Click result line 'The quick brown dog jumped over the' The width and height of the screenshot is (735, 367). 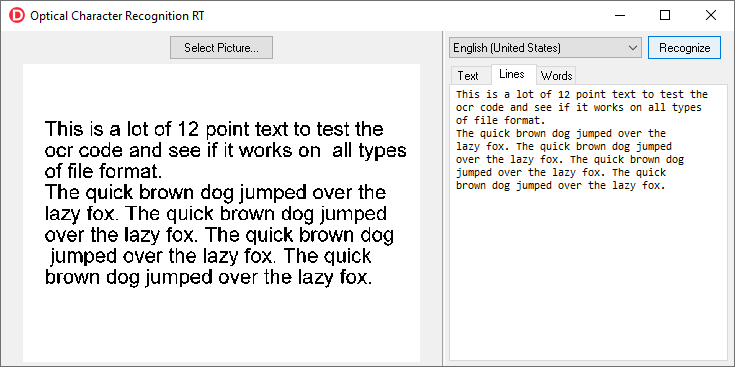(x=561, y=134)
